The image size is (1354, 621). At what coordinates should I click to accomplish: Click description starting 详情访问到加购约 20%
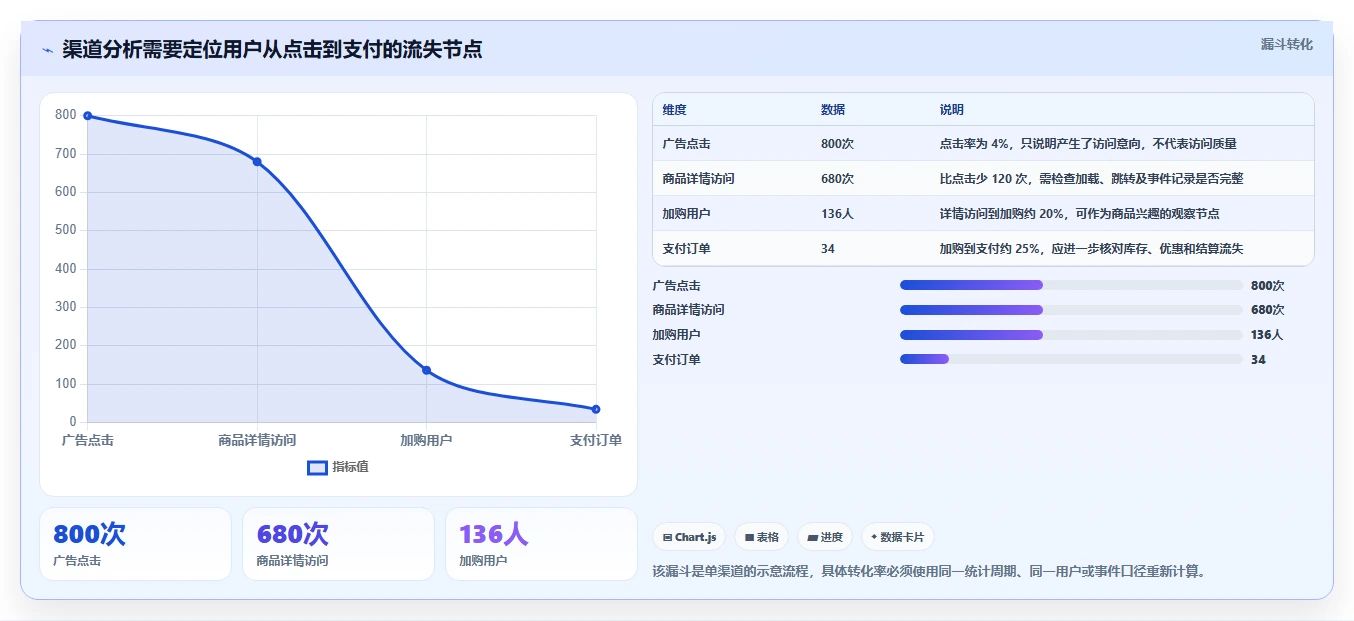[x=1079, y=213]
